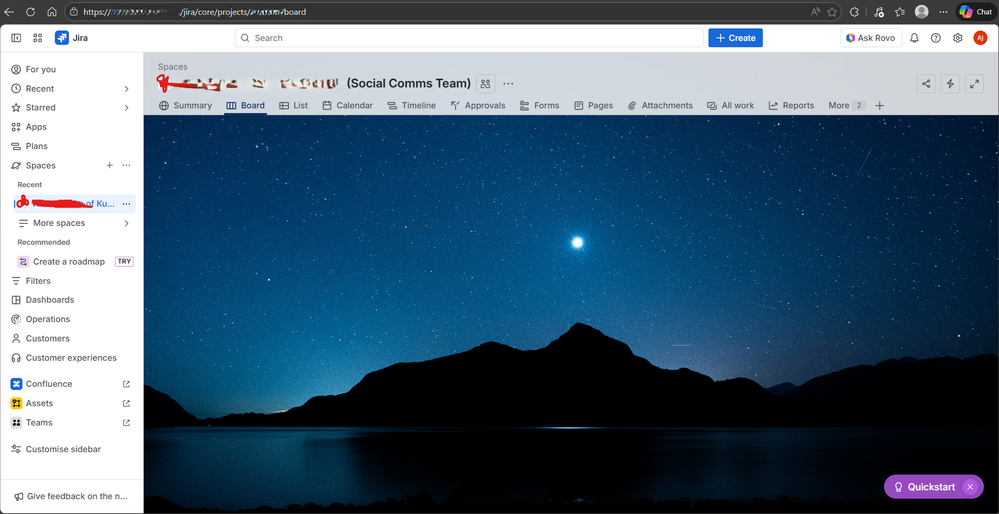This screenshot has height=514, width=999.
Task: Click Create a roadmap
Action: [68, 261]
